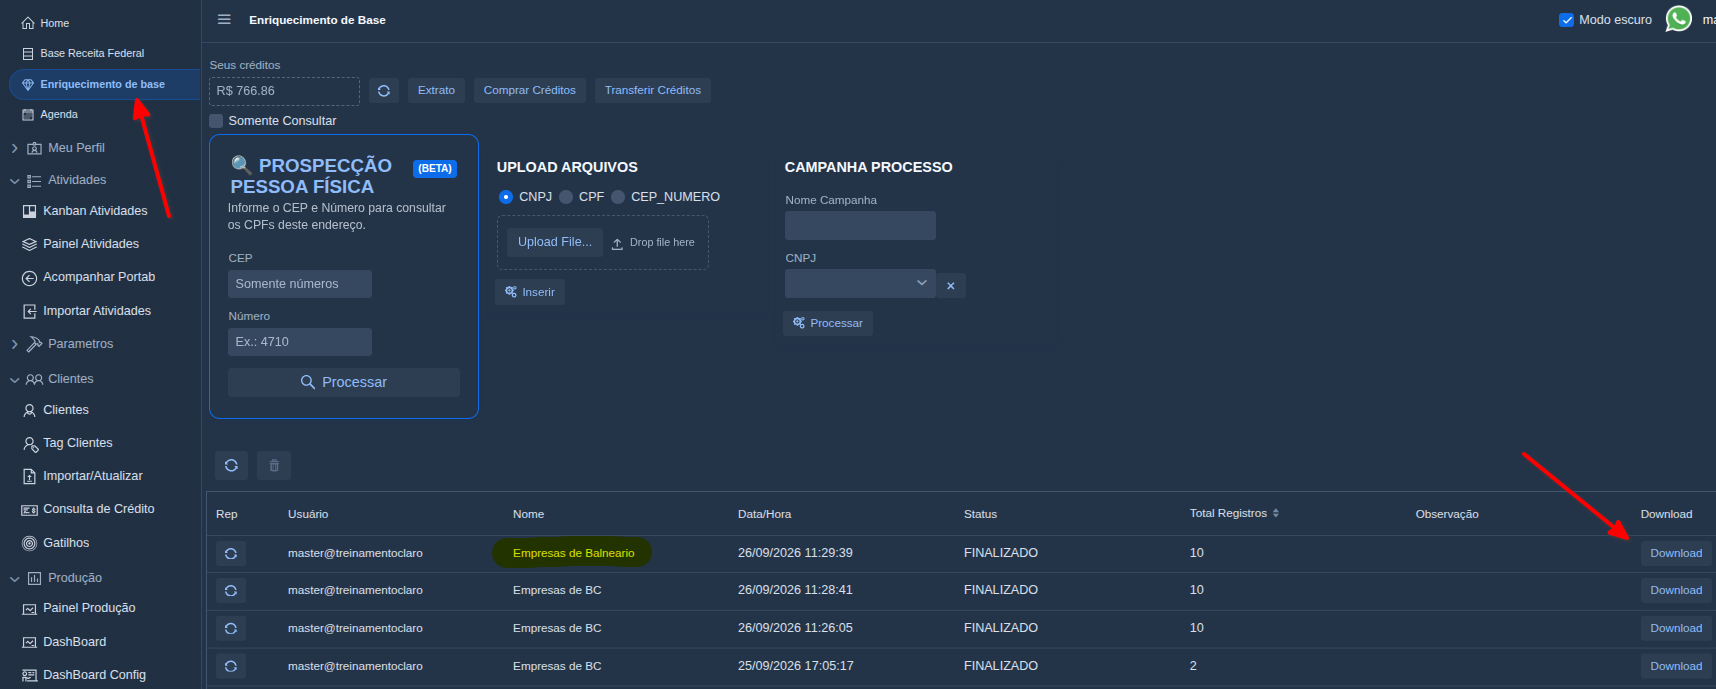Open the CNPJ dropdown in Campanha Processo
Screen dimensions: 1716x689
coord(860,284)
